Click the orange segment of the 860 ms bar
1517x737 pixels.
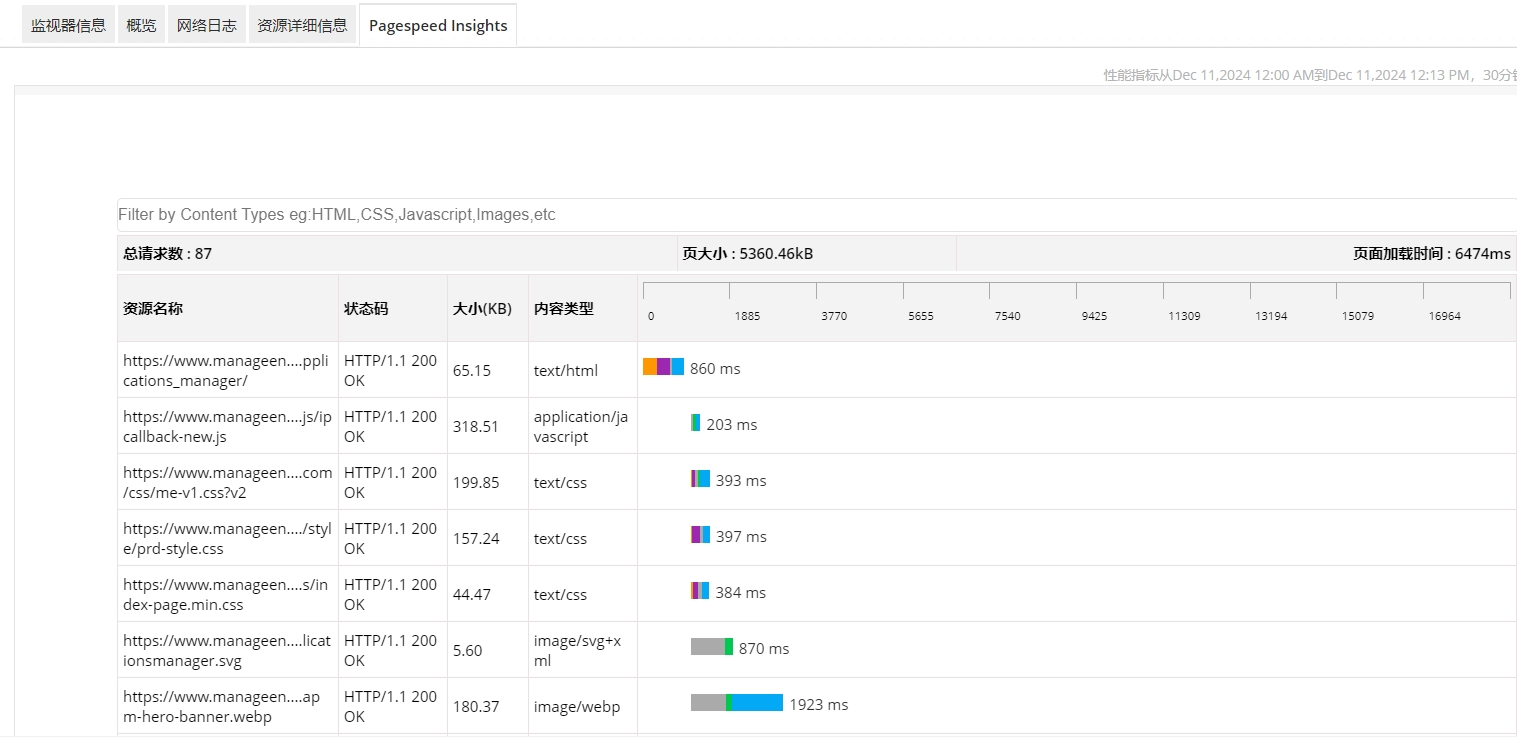tap(649, 367)
